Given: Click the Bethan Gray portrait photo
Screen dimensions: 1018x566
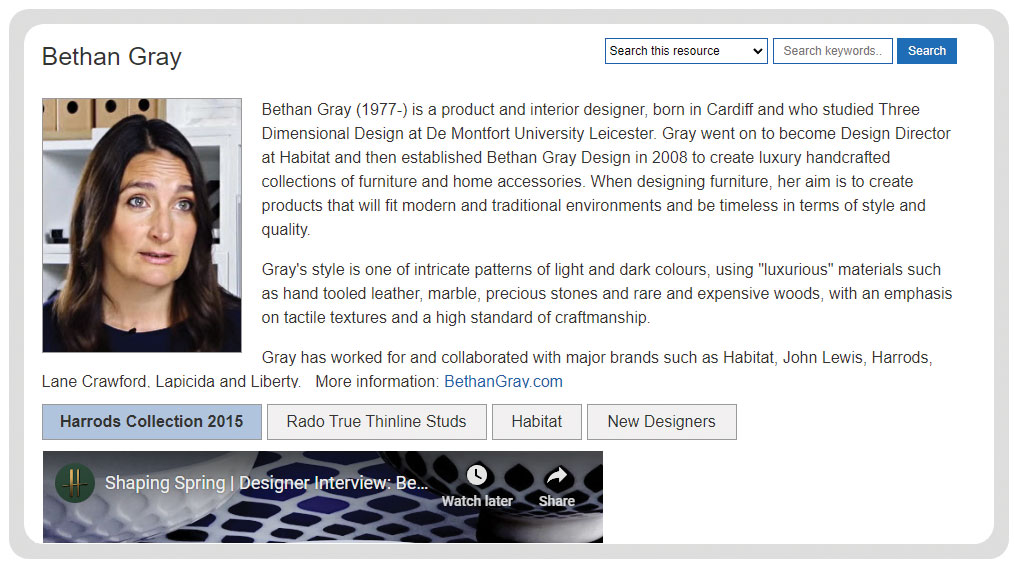Looking at the screenshot, I should (x=142, y=225).
